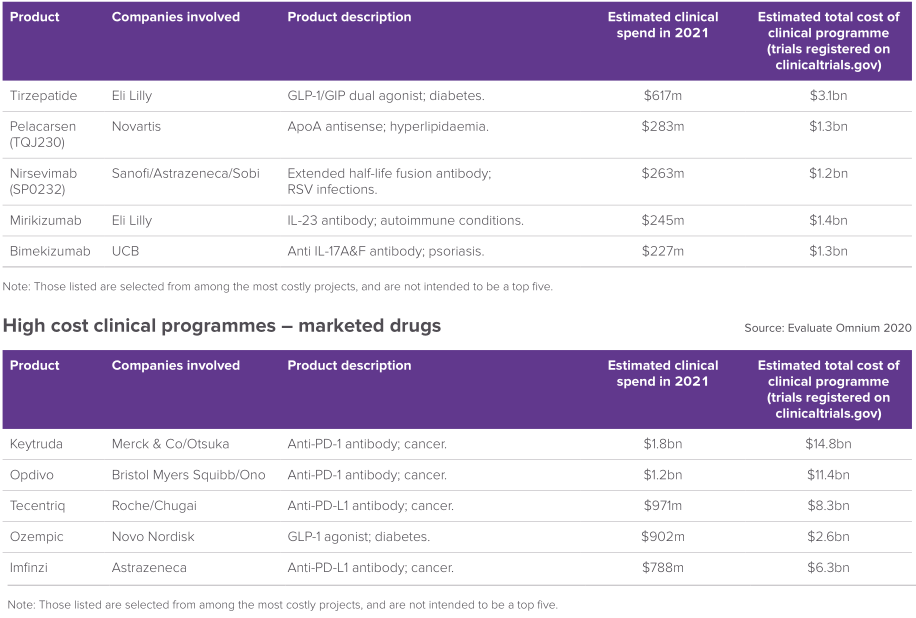Select the Ozempic product cell
The height and width of the screenshot is (618, 916).
[37, 537]
